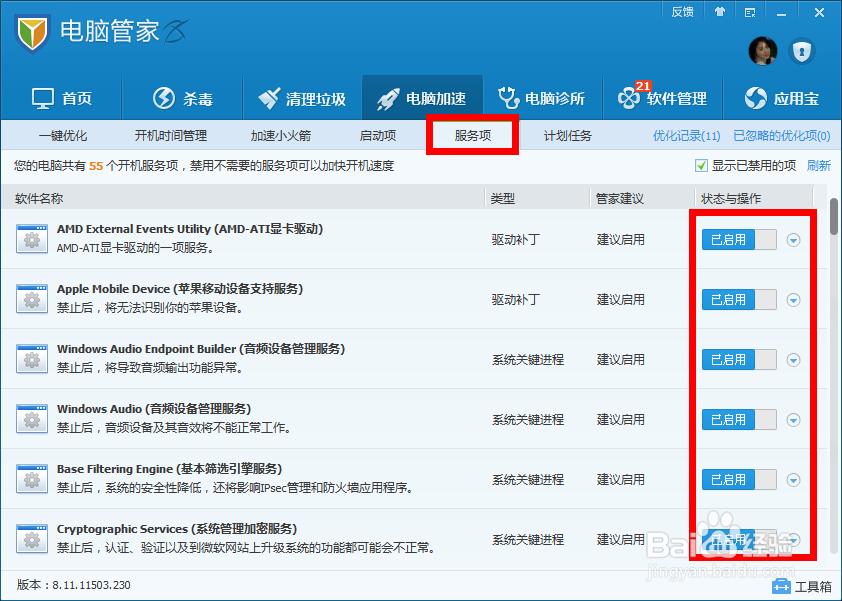Image resolution: width=842 pixels, height=601 pixels.
Task: Switch to 加速小火箭 tab
Action: click(281, 135)
